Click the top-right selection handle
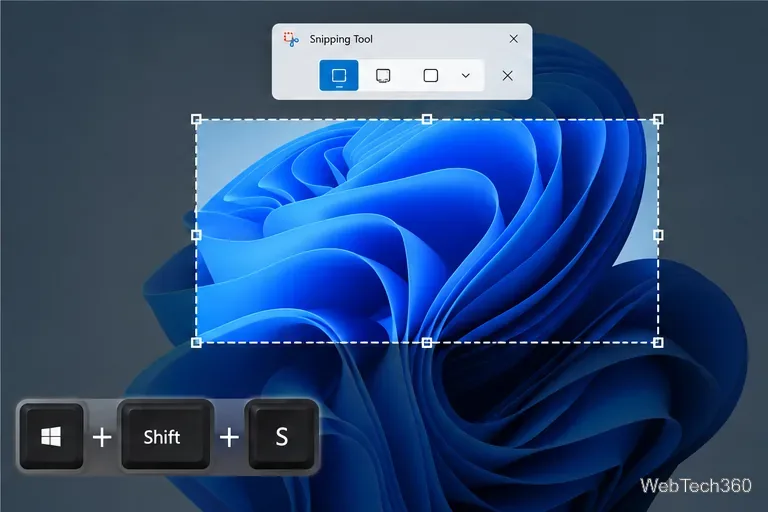This screenshot has height=512, width=768. pyautogui.click(x=658, y=119)
